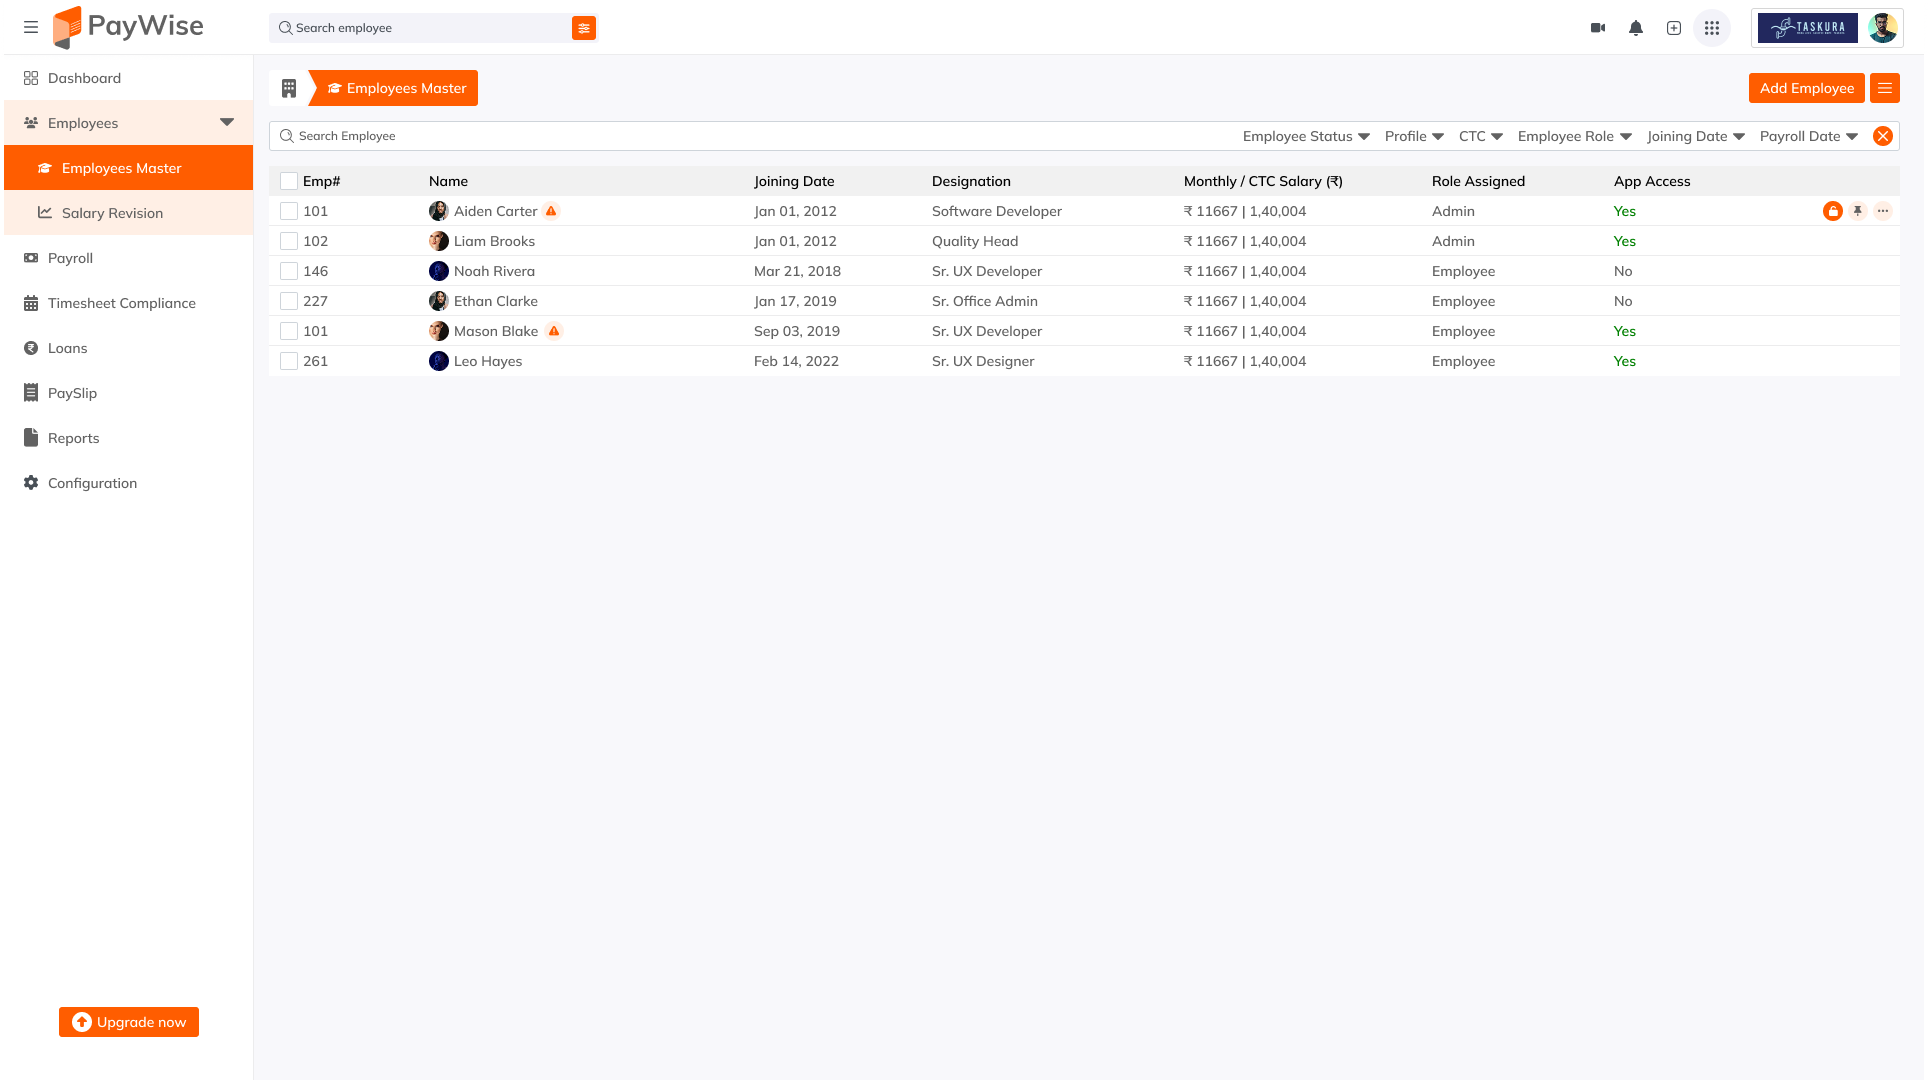Check the select-all checkbox in the table header
Image resolution: width=1928 pixels, height=1080 pixels.
(x=289, y=181)
